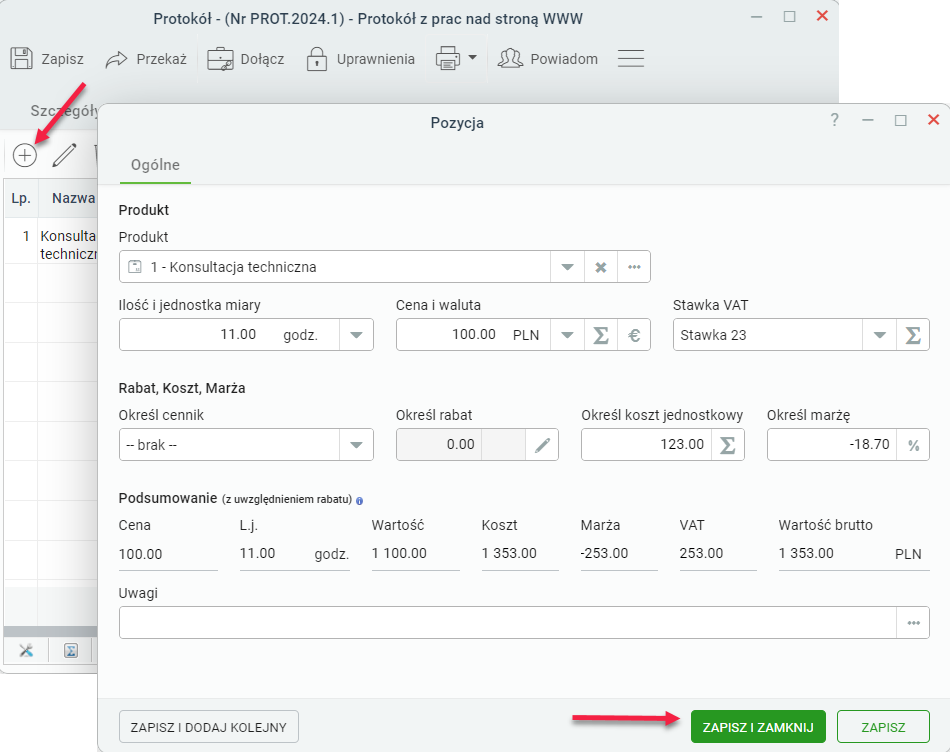Click the plus icon to add position
950x752 pixels.
click(x=25, y=156)
